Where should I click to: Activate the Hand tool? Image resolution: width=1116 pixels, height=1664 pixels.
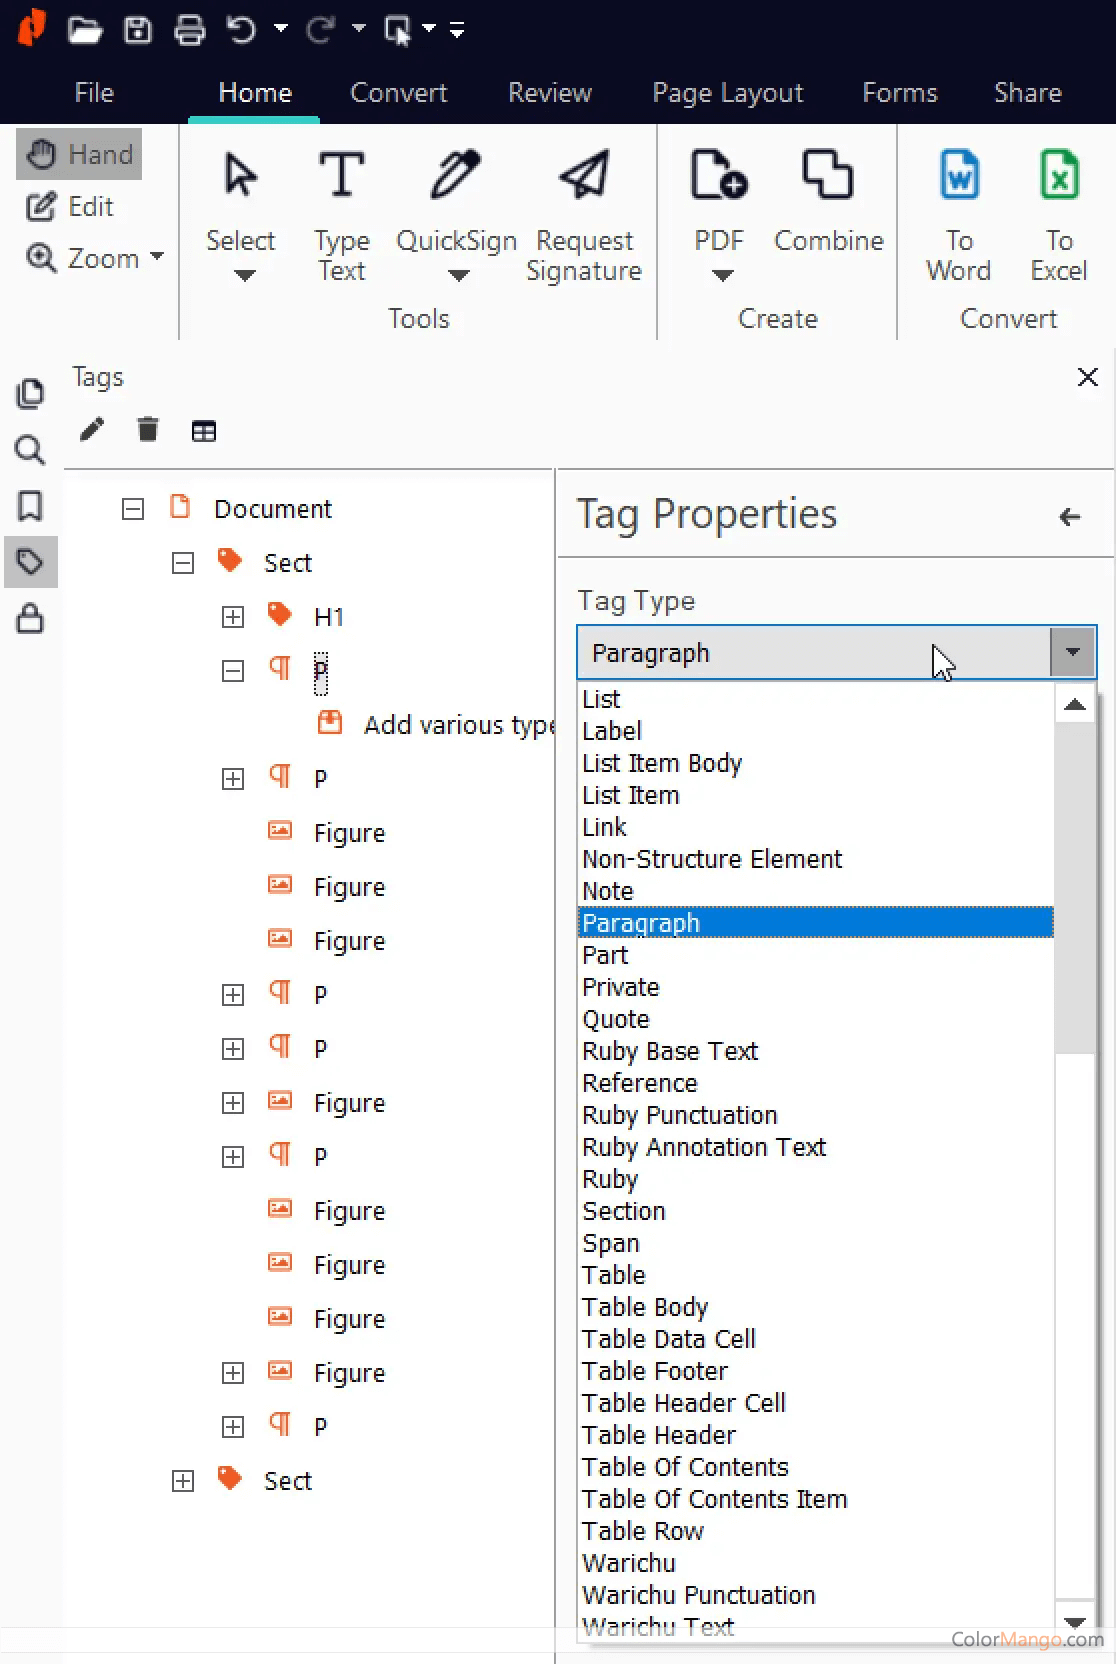tap(80, 154)
